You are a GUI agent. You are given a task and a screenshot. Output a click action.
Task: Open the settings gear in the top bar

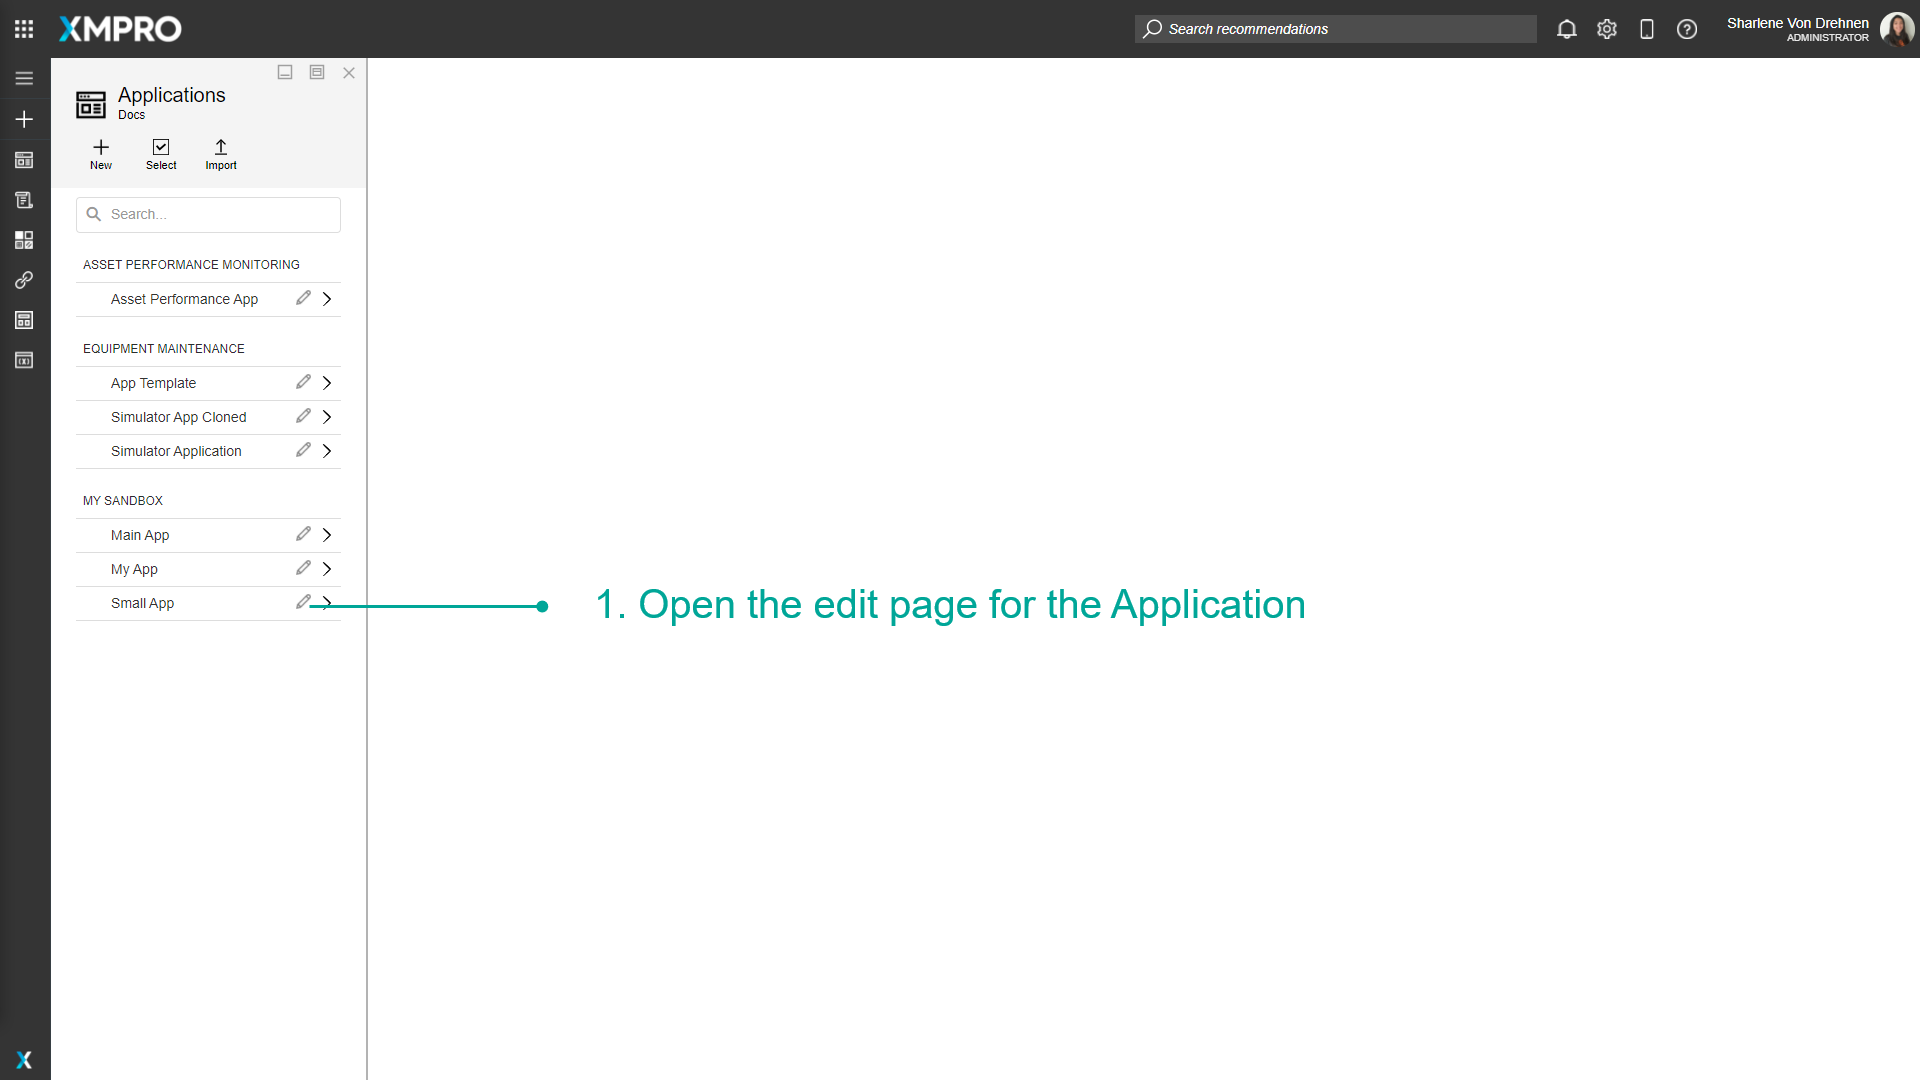pyautogui.click(x=1607, y=29)
